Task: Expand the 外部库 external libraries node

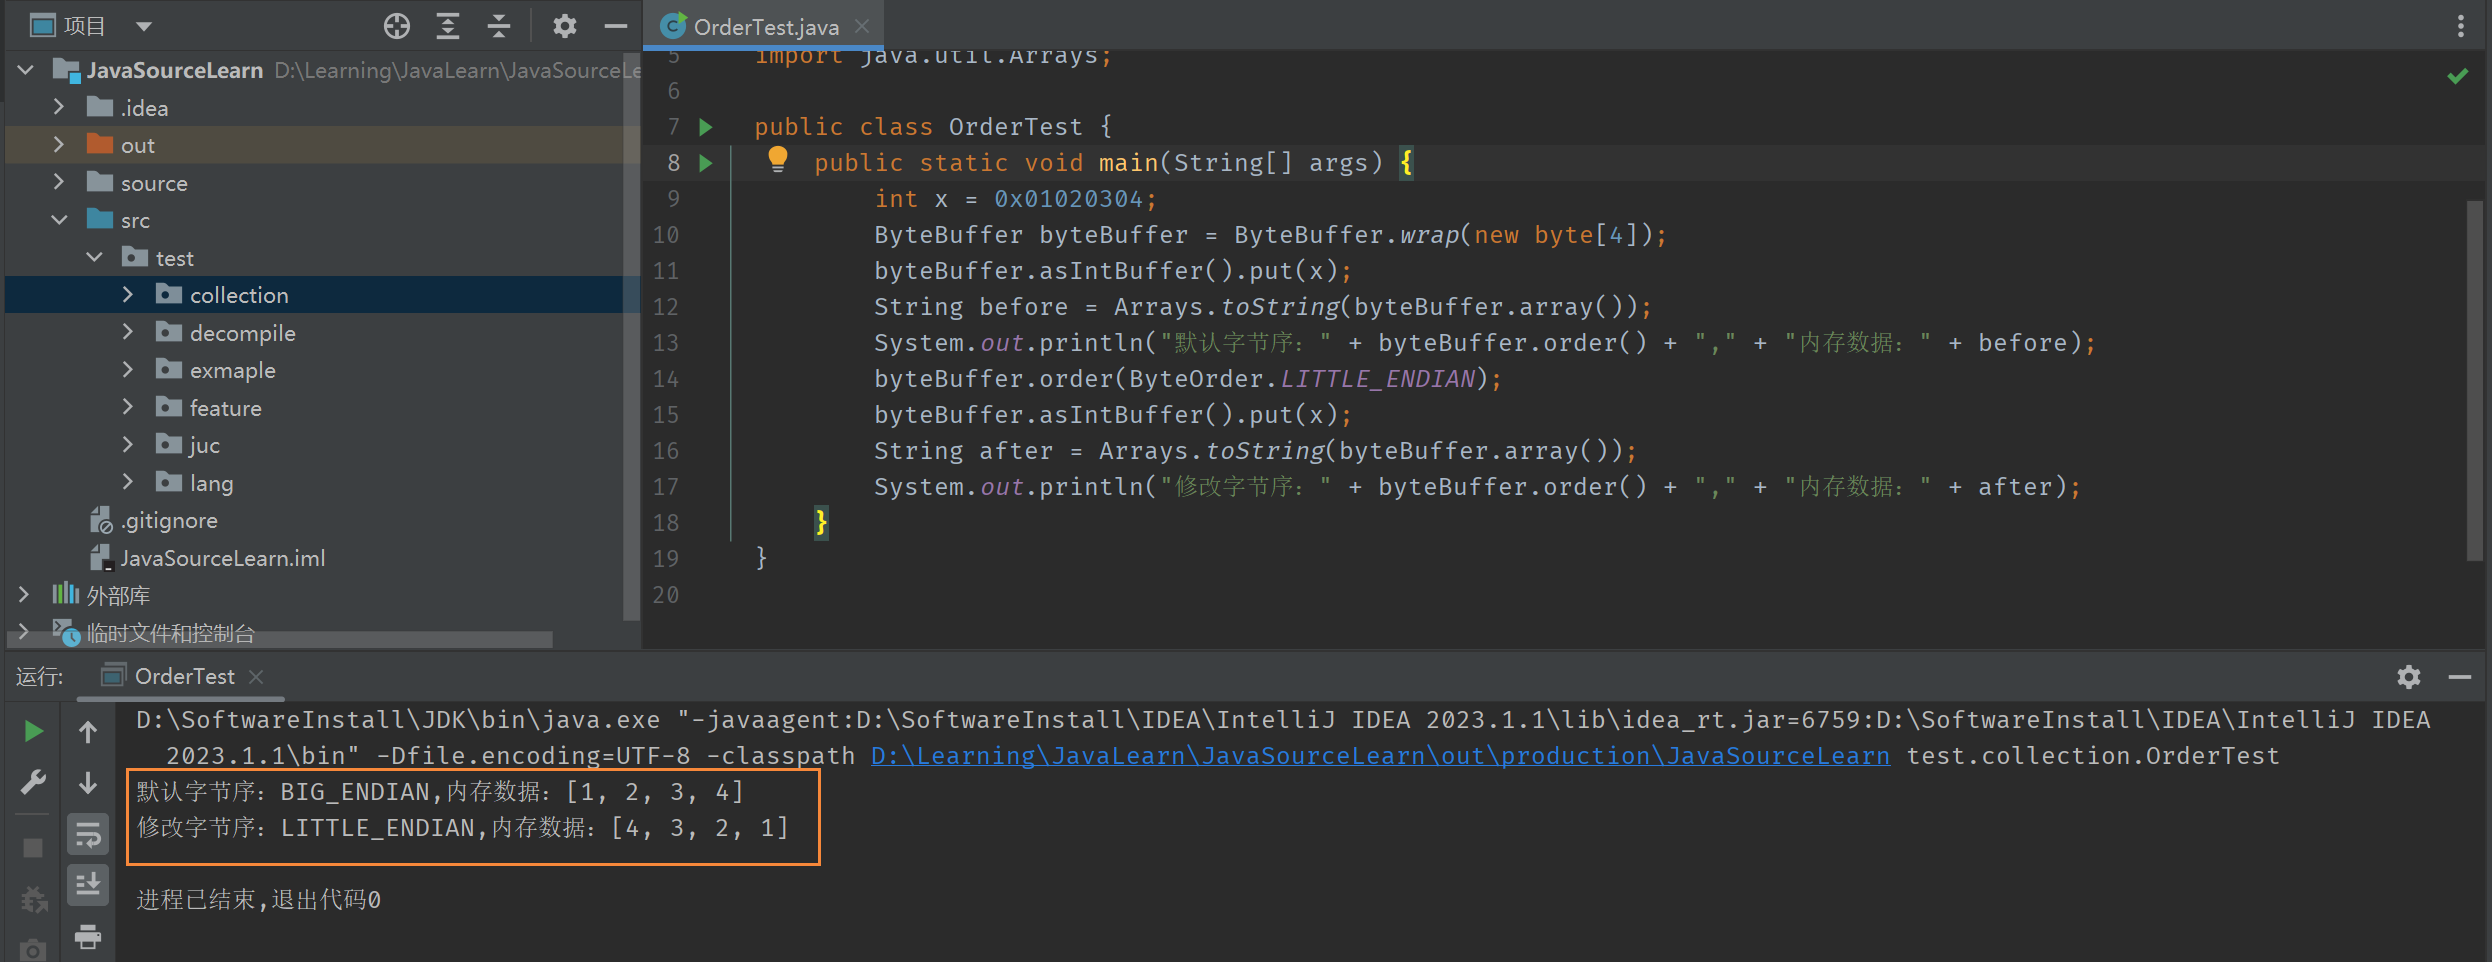Action: click(24, 595)
